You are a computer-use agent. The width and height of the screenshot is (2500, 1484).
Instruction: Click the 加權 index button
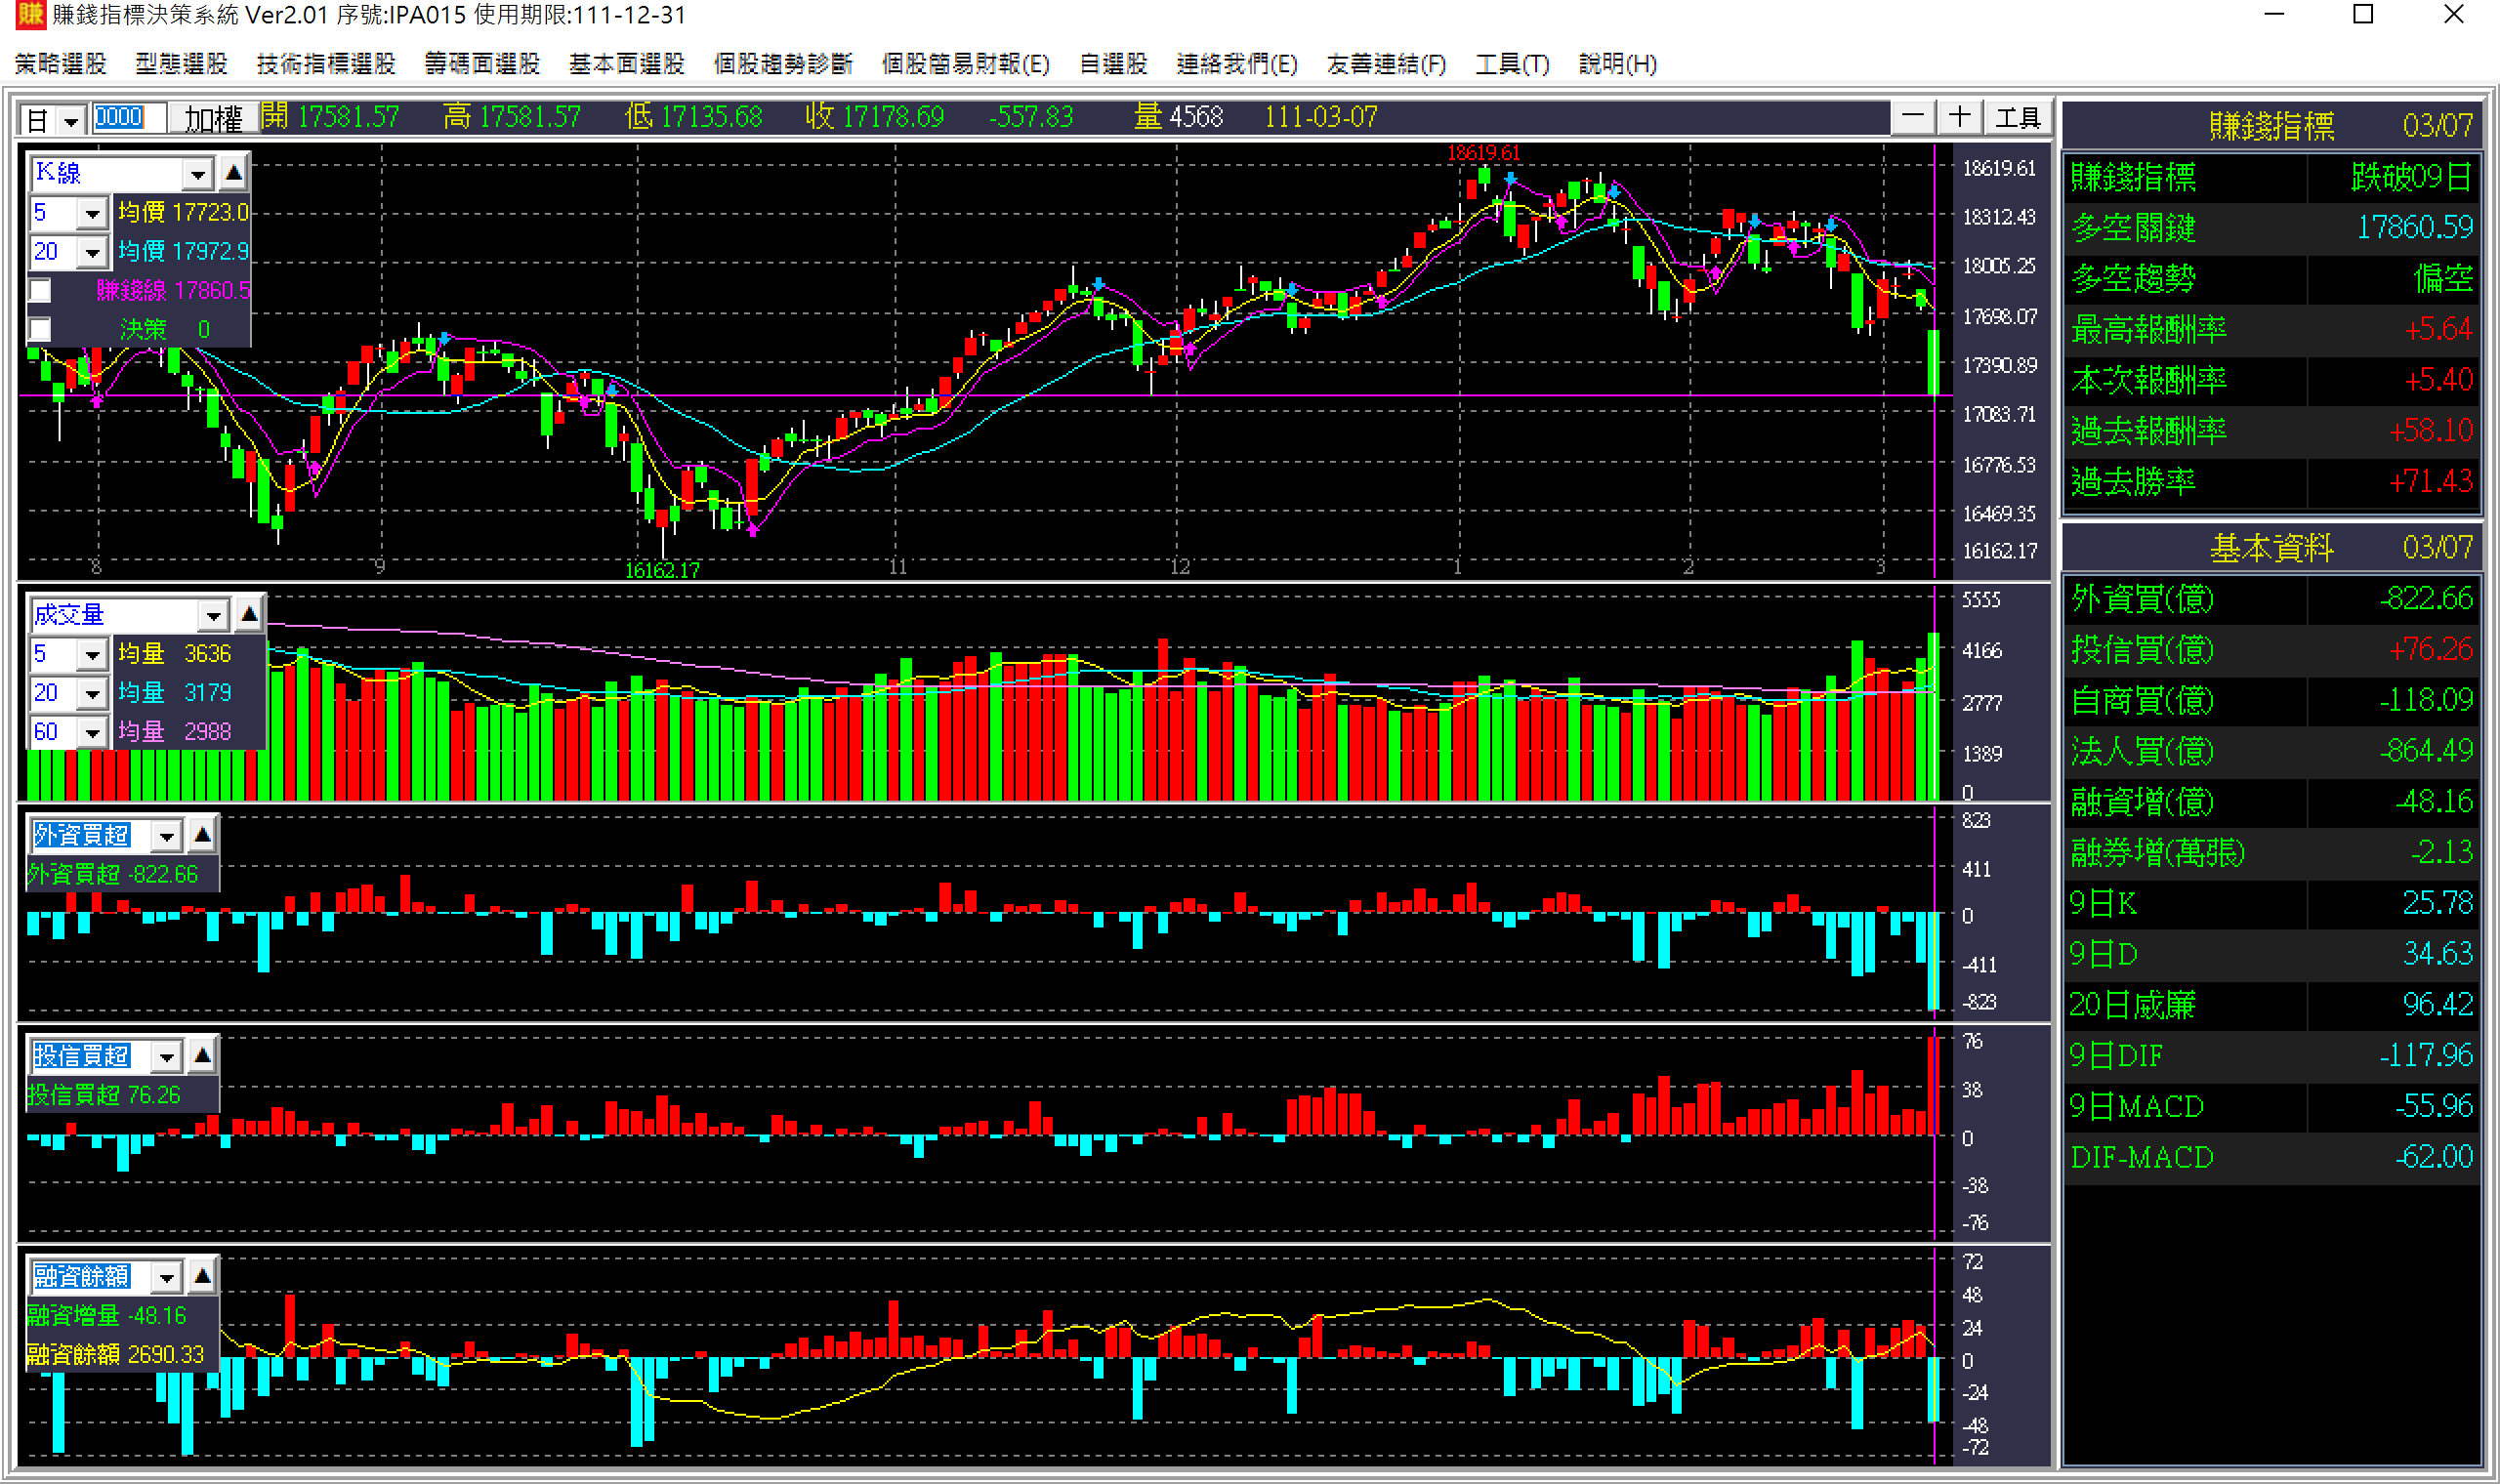(213, 119)
